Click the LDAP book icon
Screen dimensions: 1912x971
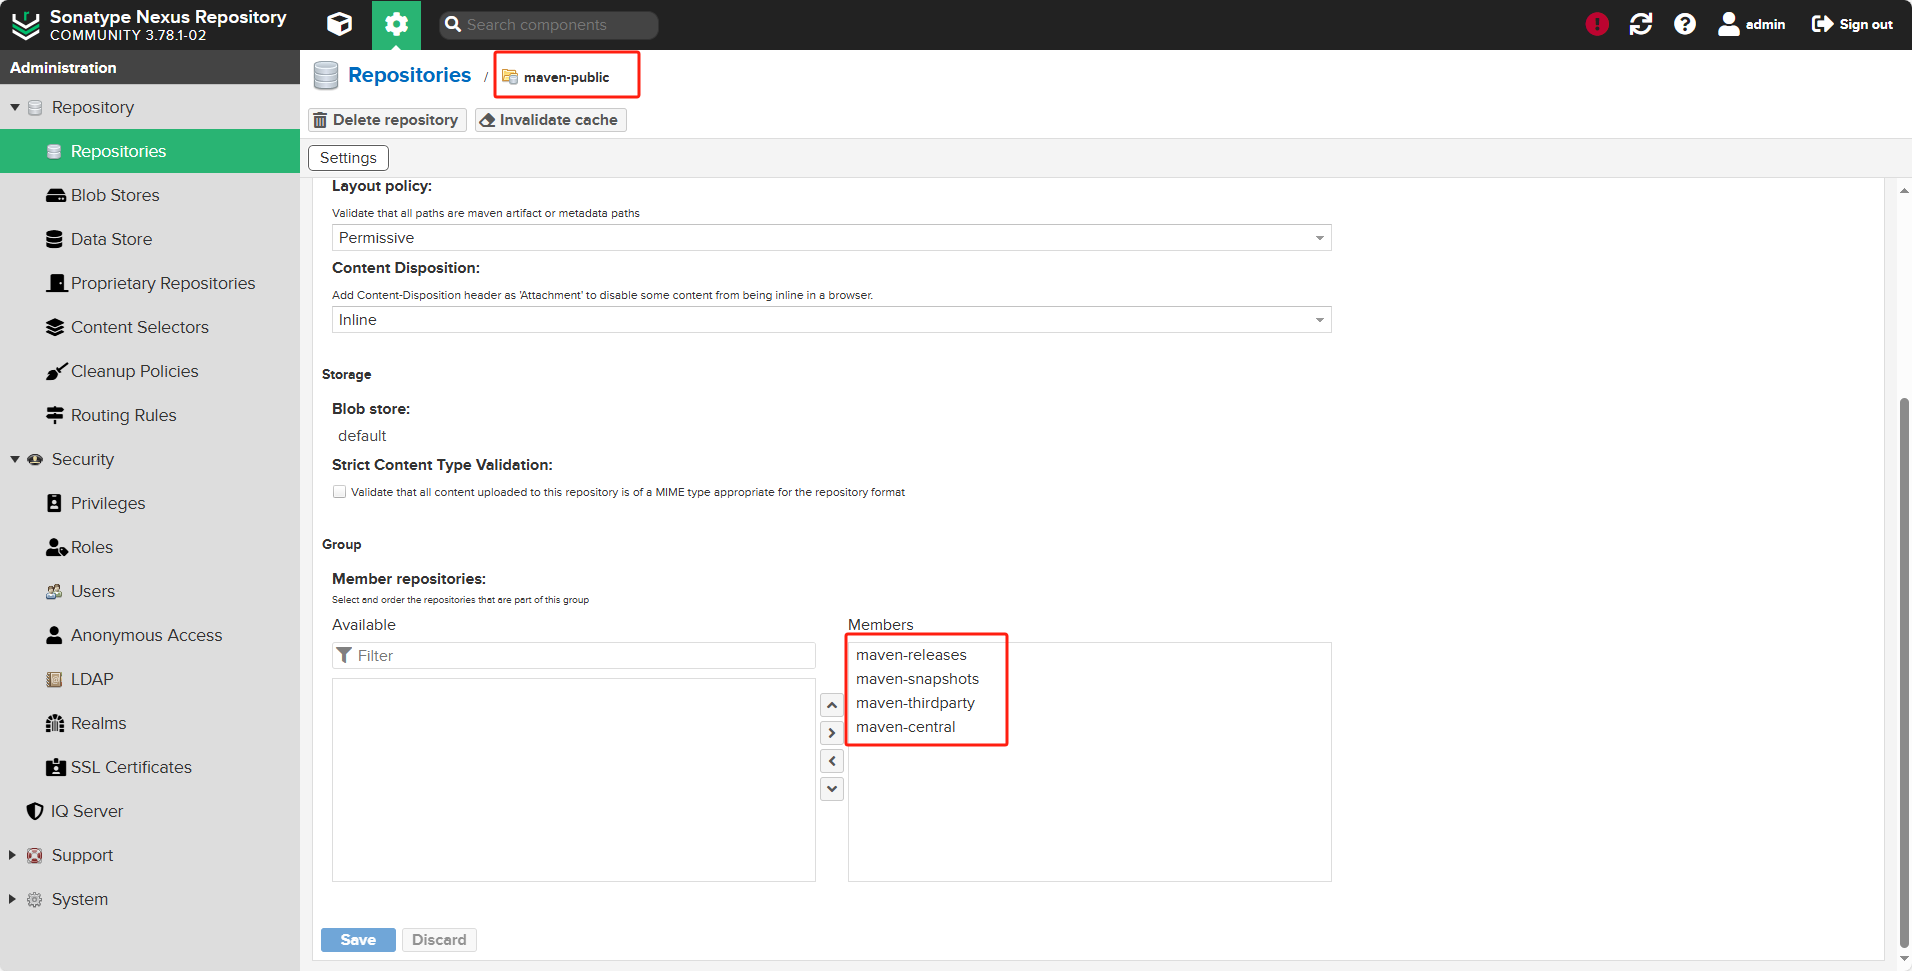click(x=55, y=679)
